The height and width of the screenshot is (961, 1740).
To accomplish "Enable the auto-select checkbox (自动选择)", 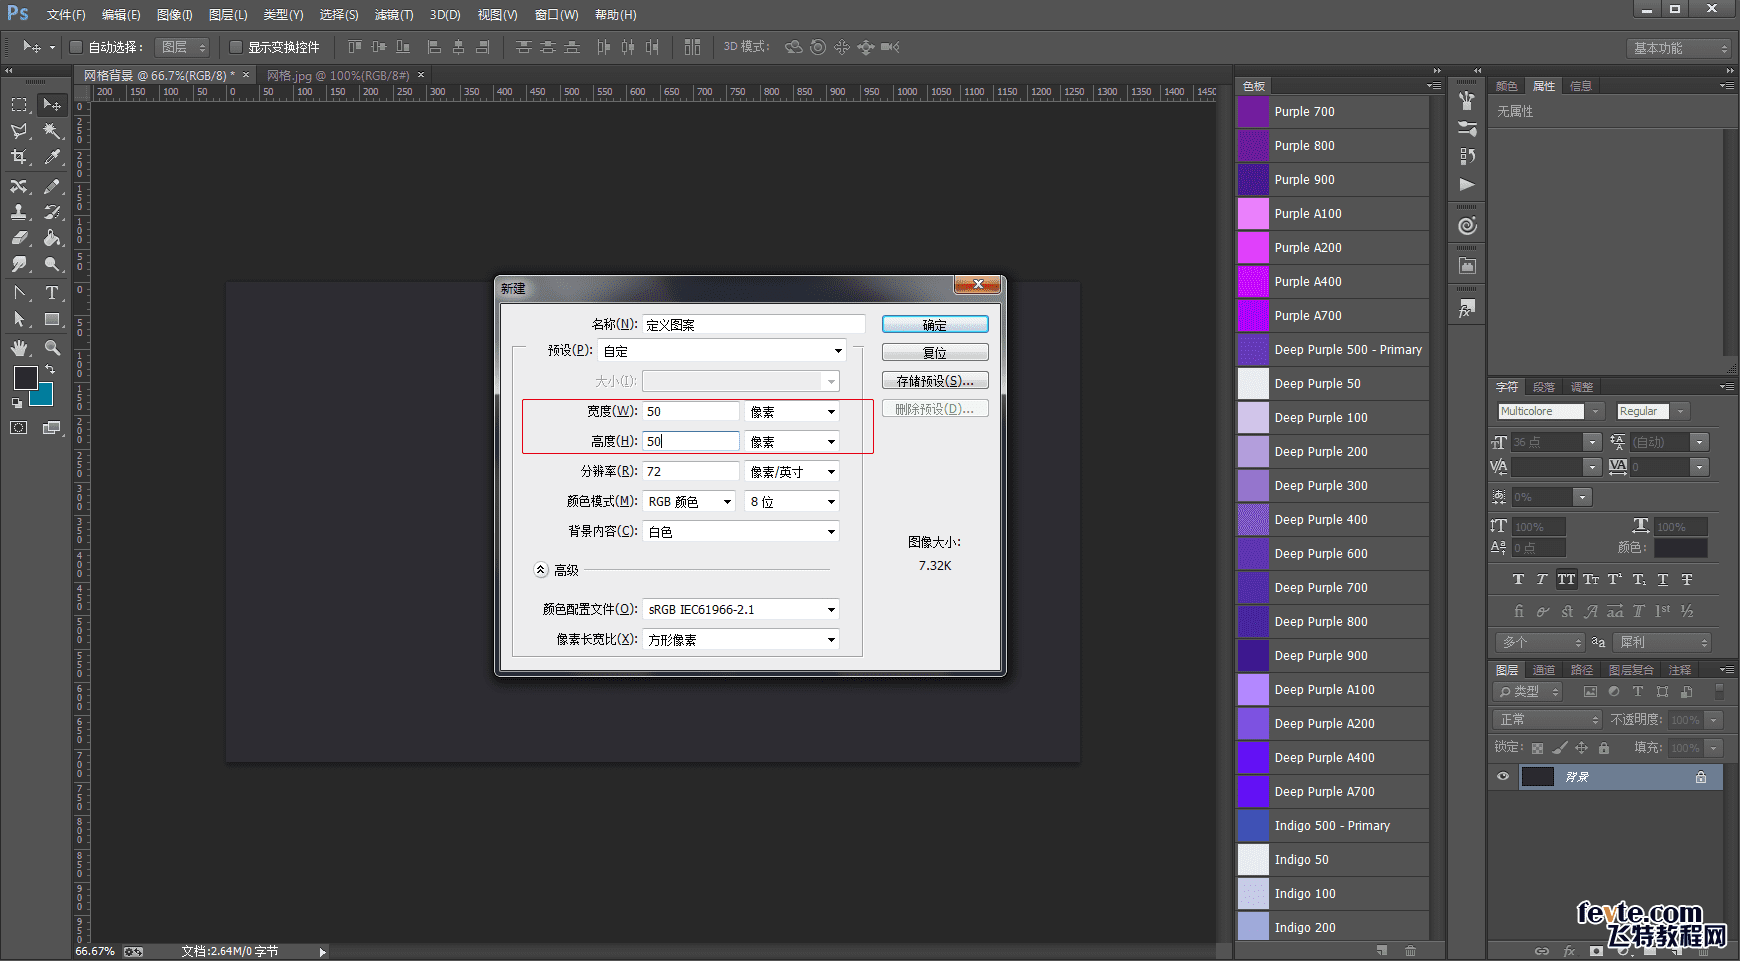I will 76,47.
